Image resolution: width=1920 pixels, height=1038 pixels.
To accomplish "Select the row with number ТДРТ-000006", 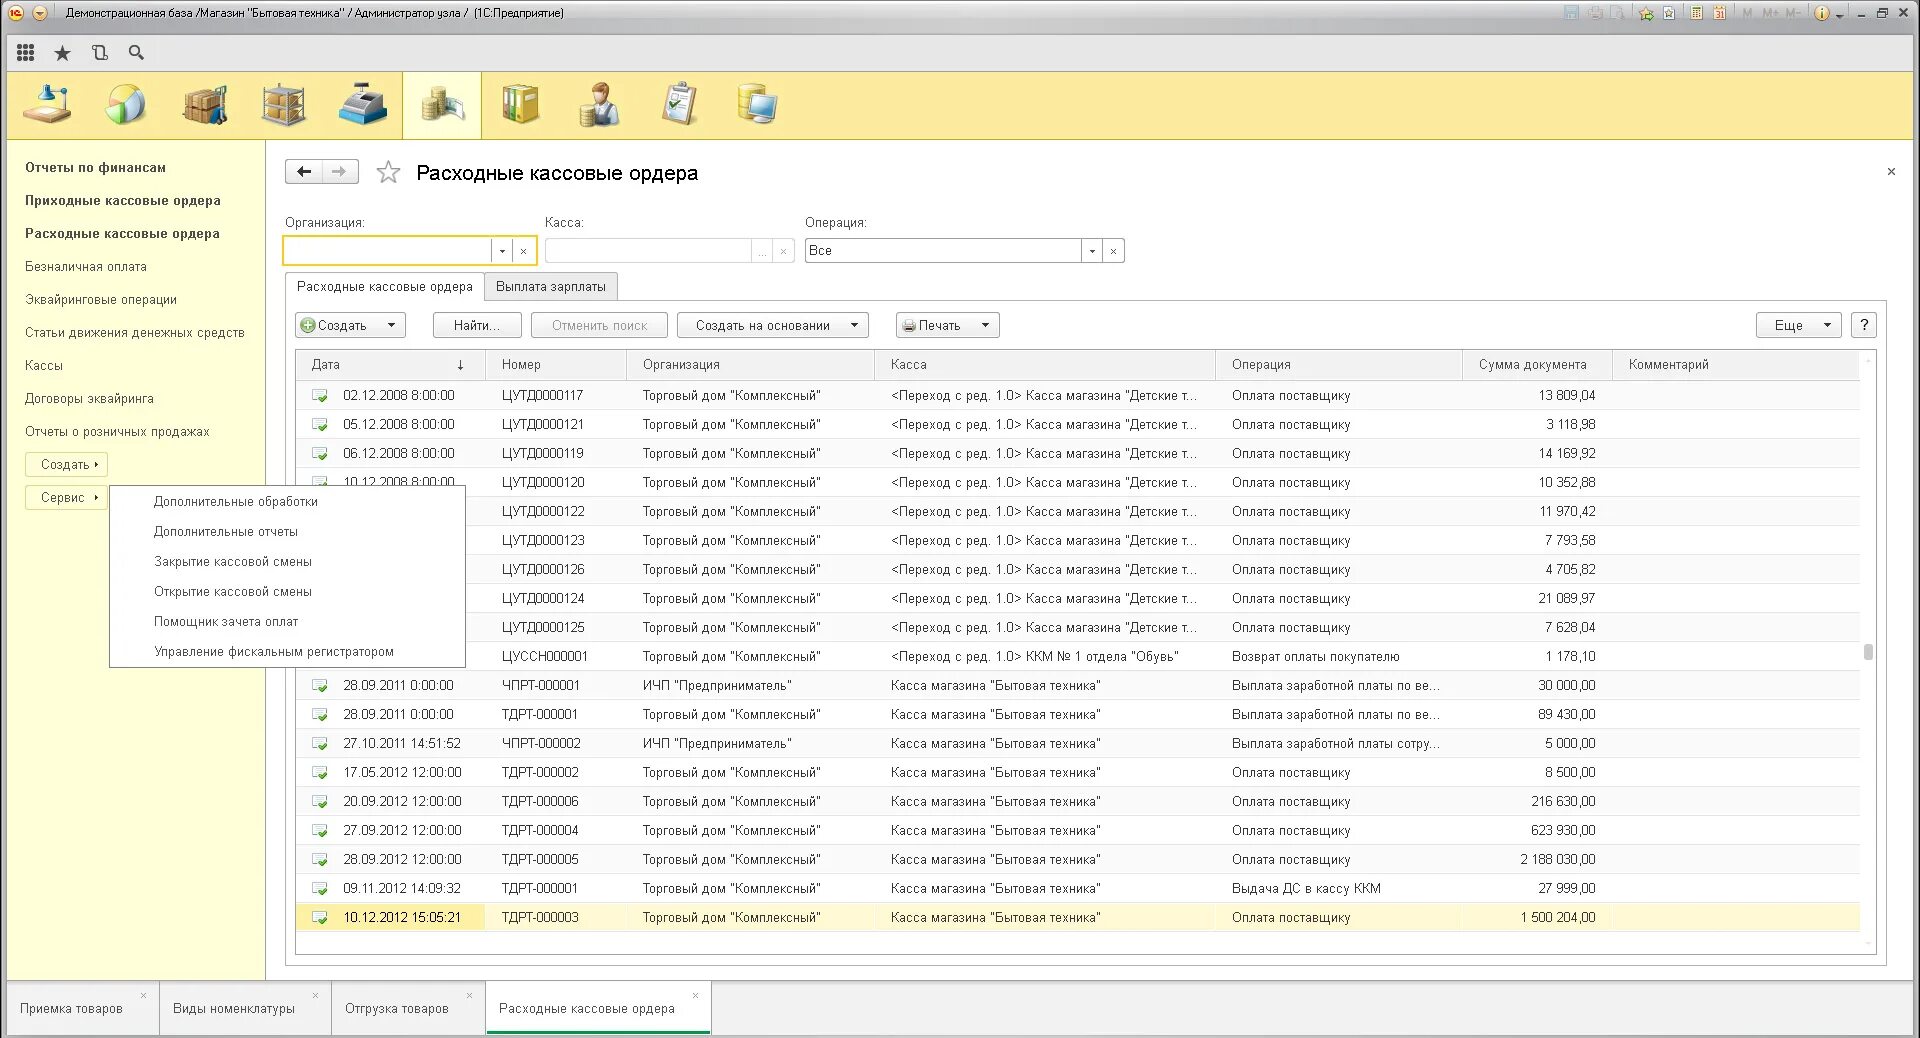I will (1078, 802).
